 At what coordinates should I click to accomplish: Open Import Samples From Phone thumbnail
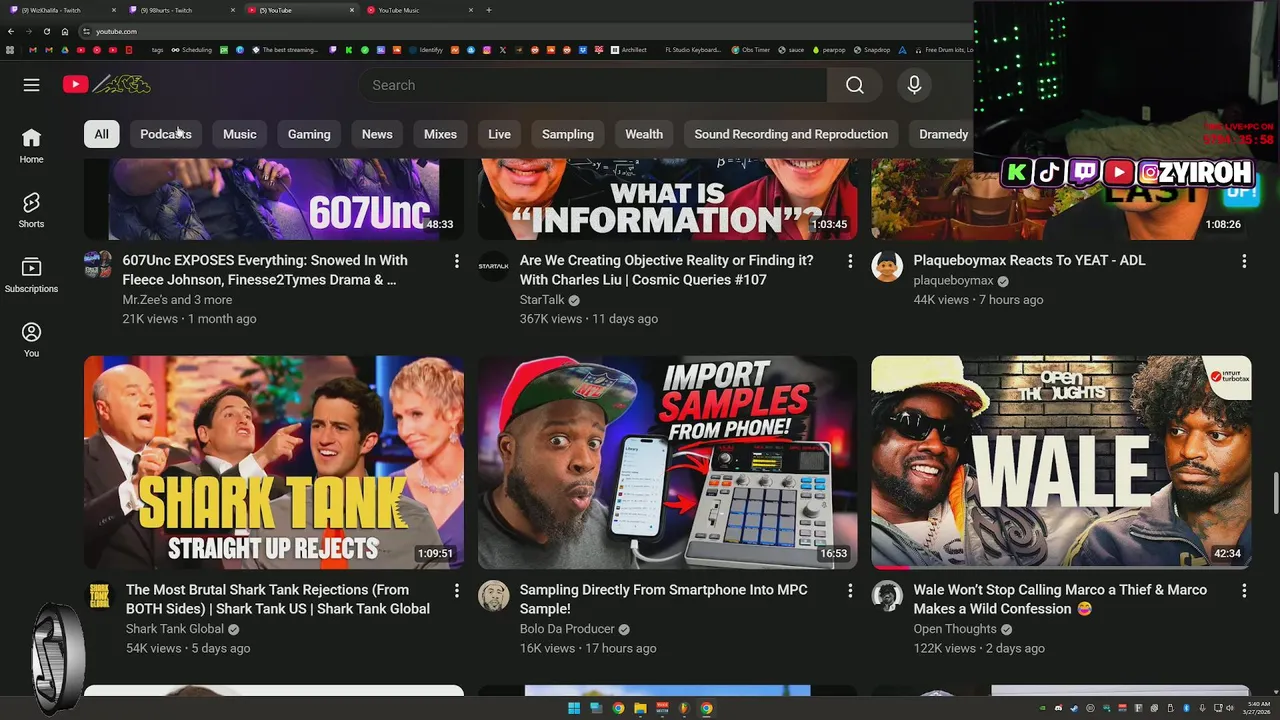(x=667, y=462)
